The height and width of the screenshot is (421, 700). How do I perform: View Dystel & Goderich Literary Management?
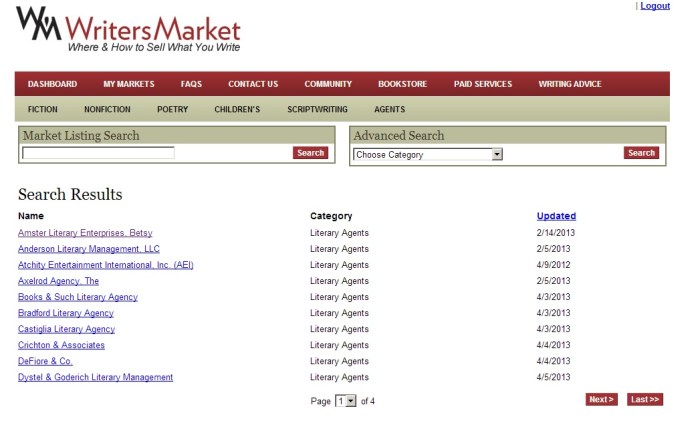tap(95, 377)
